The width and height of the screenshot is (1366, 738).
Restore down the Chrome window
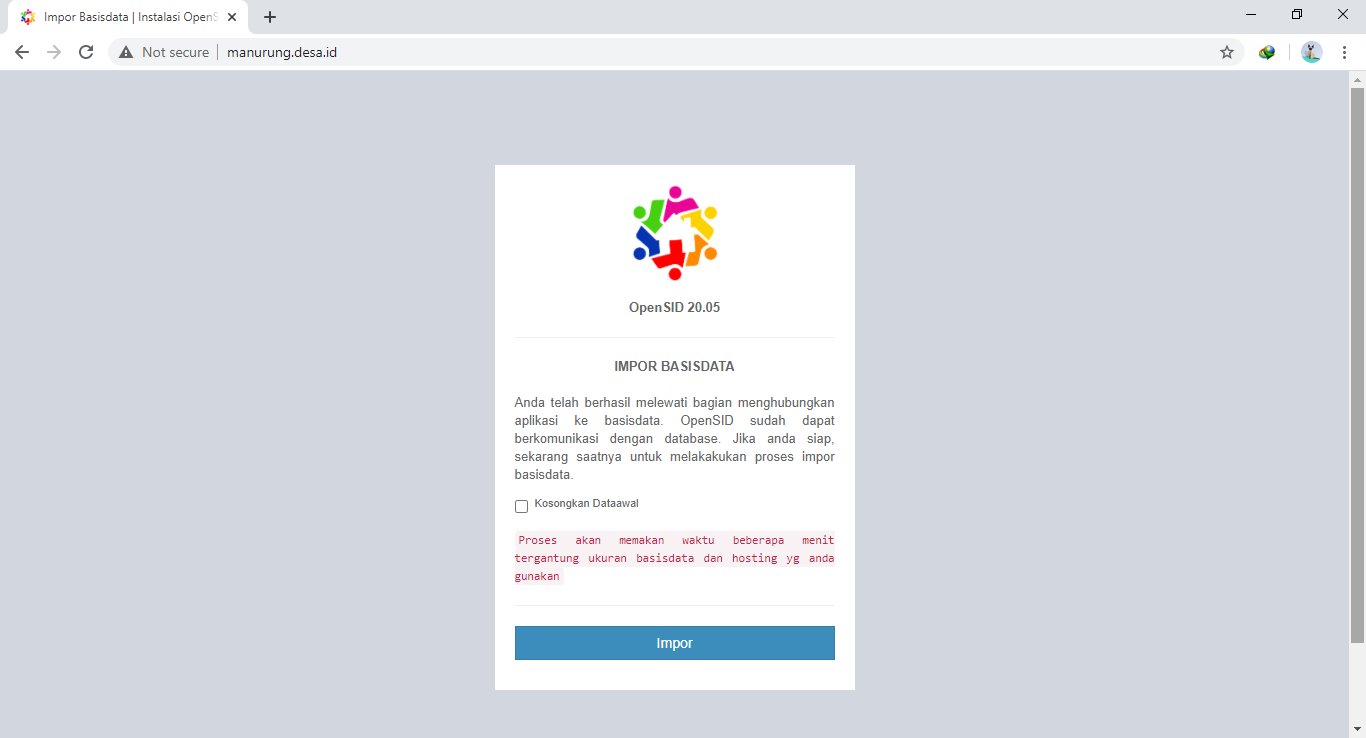tap(1297, 14)
